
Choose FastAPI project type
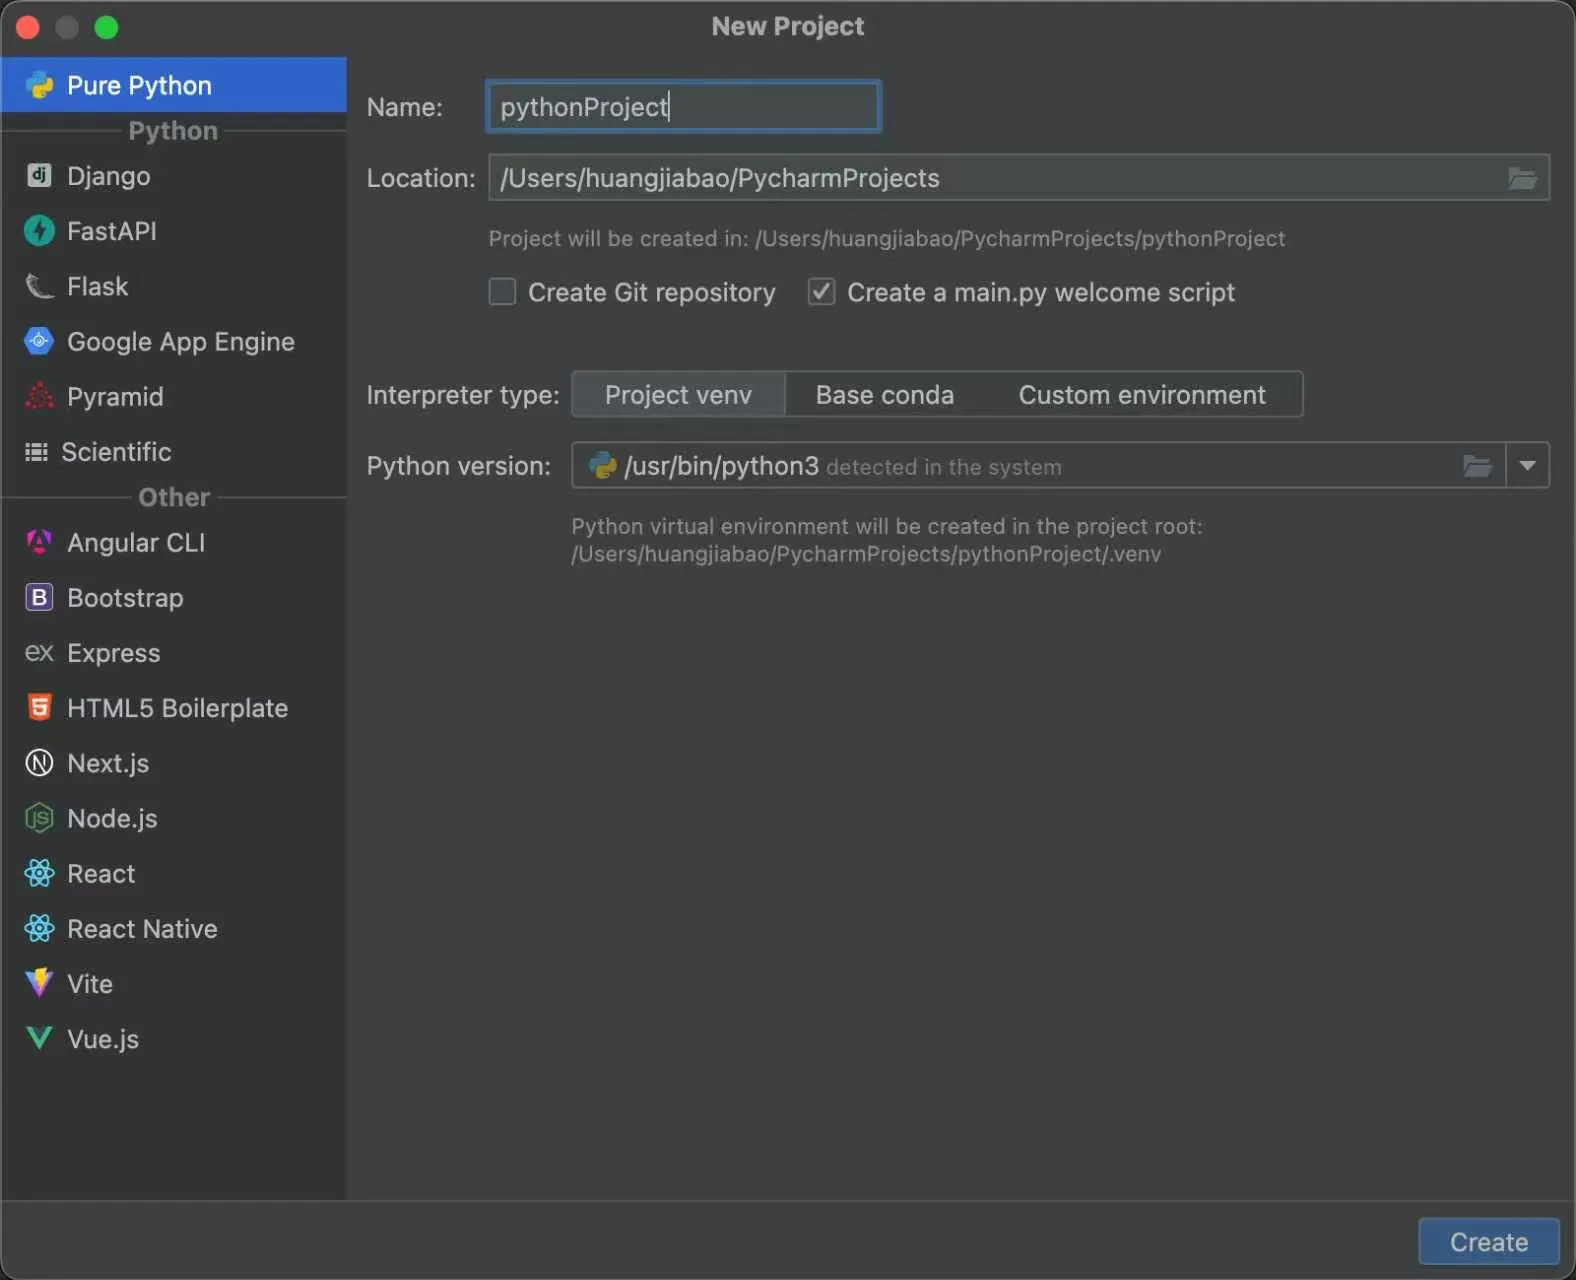point(174,231)
